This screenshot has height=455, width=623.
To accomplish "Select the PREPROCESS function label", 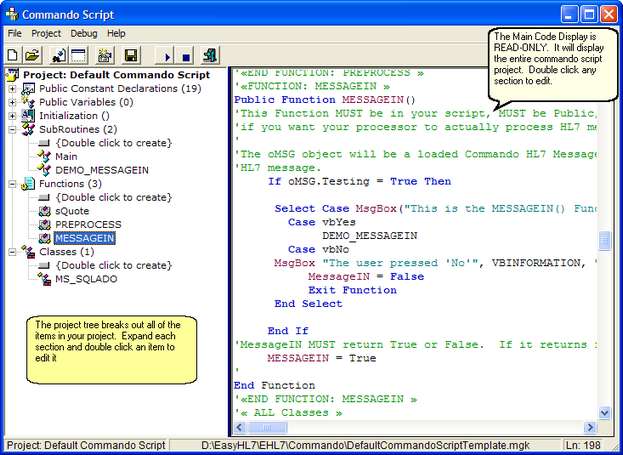I will (x=88, y=225).
